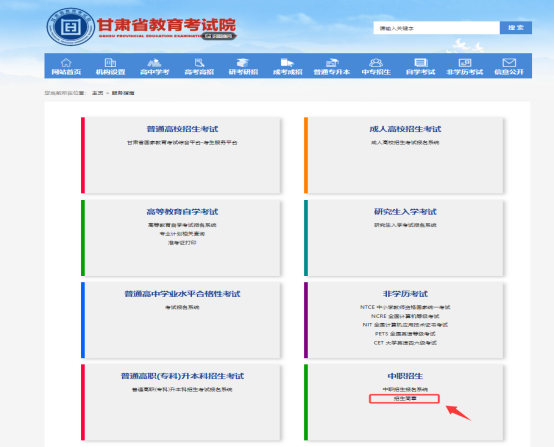Click the 甘肃省教育考试院 logo emblem
The height and width of the screenshot is (447, 554).
tap(71, 27)
